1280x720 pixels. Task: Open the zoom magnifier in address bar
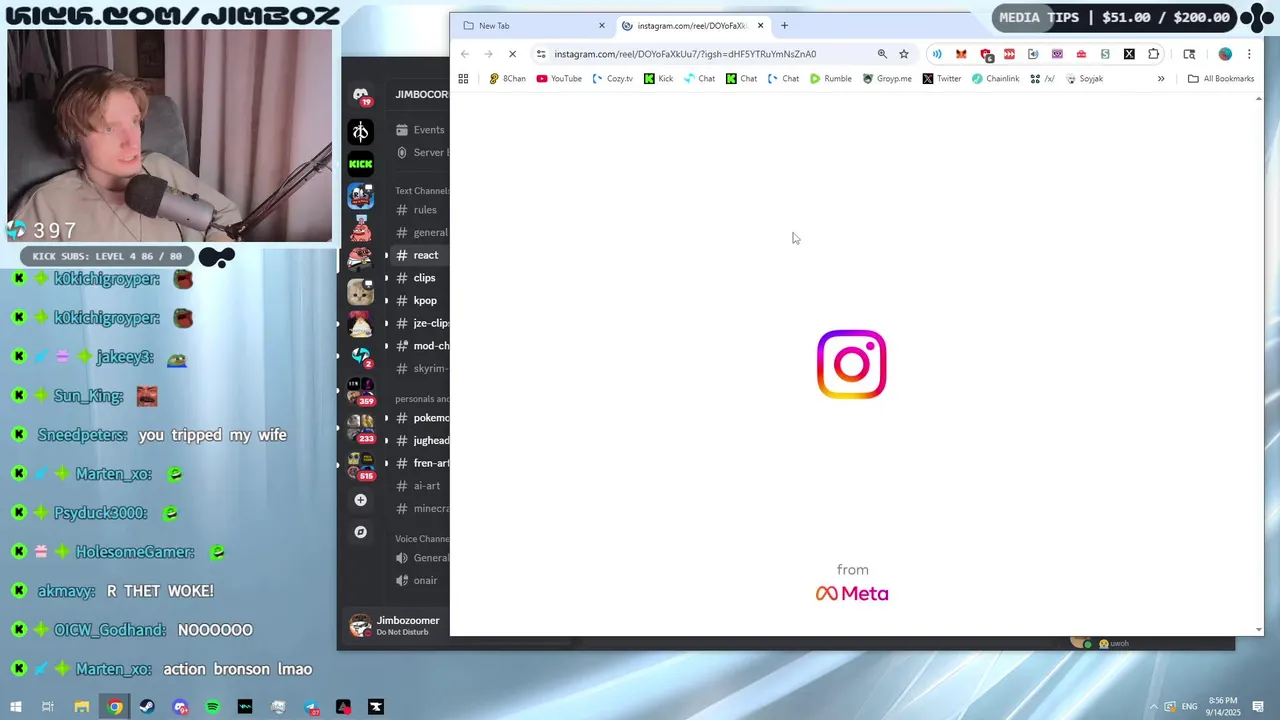point(882,54)
